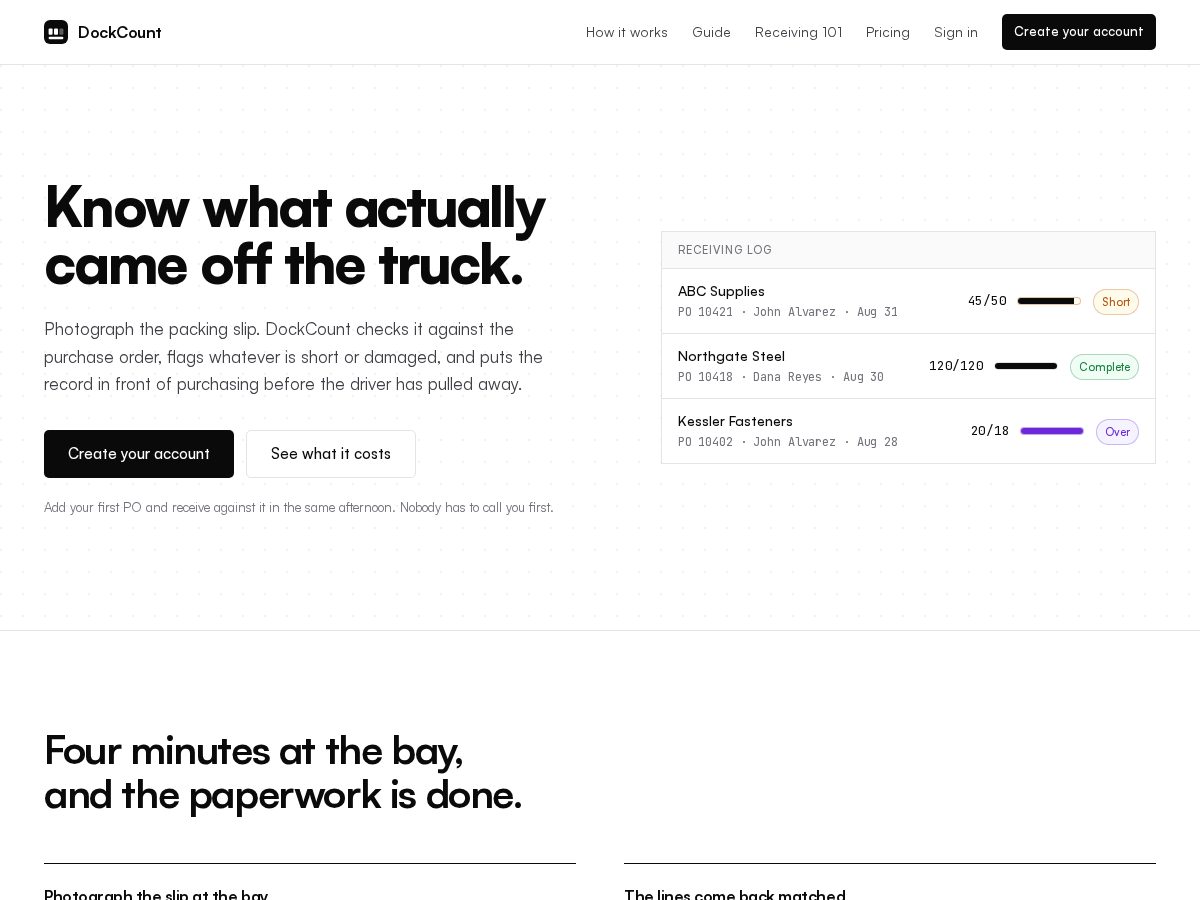Click the Over status badge
The image size is (1200, 900).
point(1117,432)
